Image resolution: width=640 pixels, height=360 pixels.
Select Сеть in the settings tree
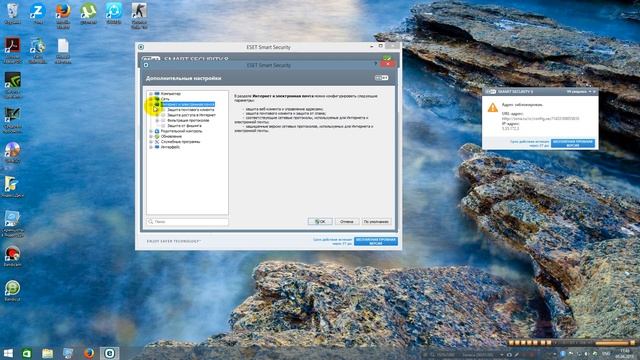pos(165,99)
